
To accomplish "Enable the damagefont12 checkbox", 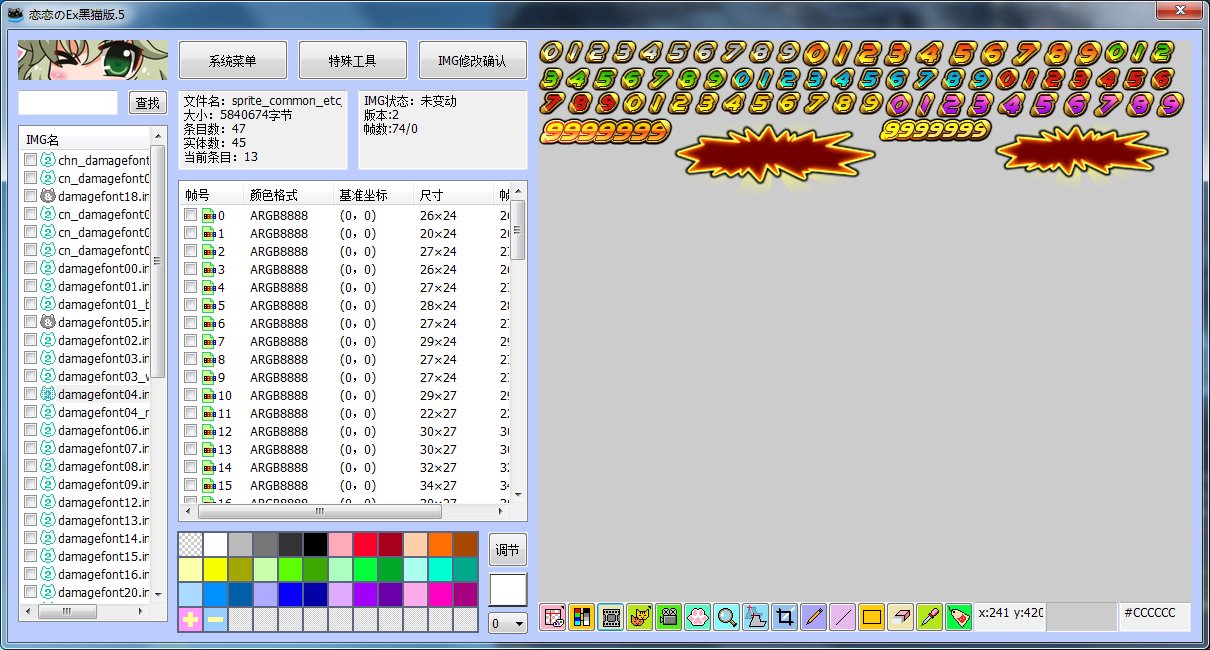I will click(x=31, y=502).
